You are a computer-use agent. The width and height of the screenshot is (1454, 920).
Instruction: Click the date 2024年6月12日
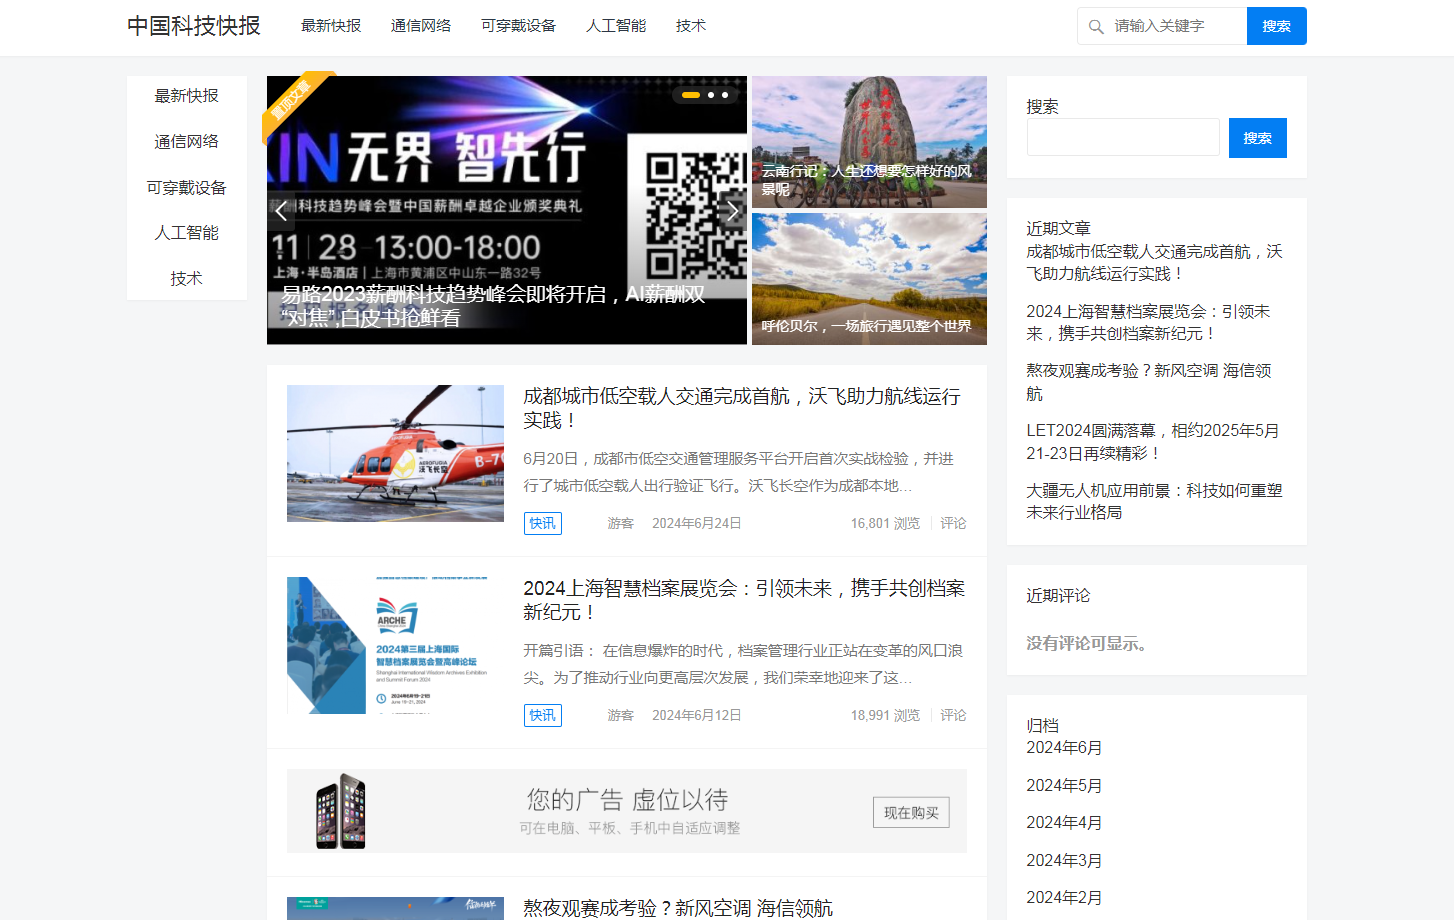697,715
